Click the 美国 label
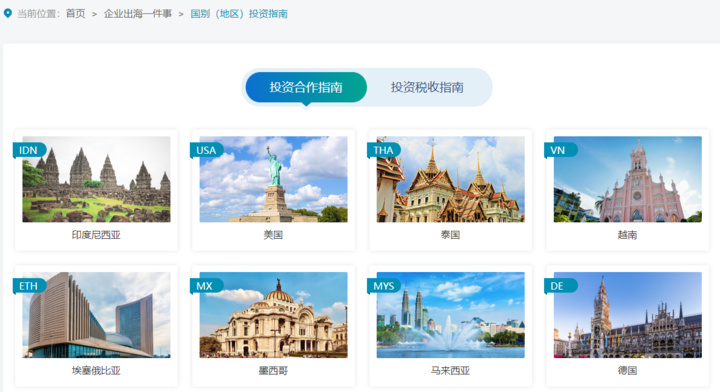 pyautogui.click(x=273, y=235)
